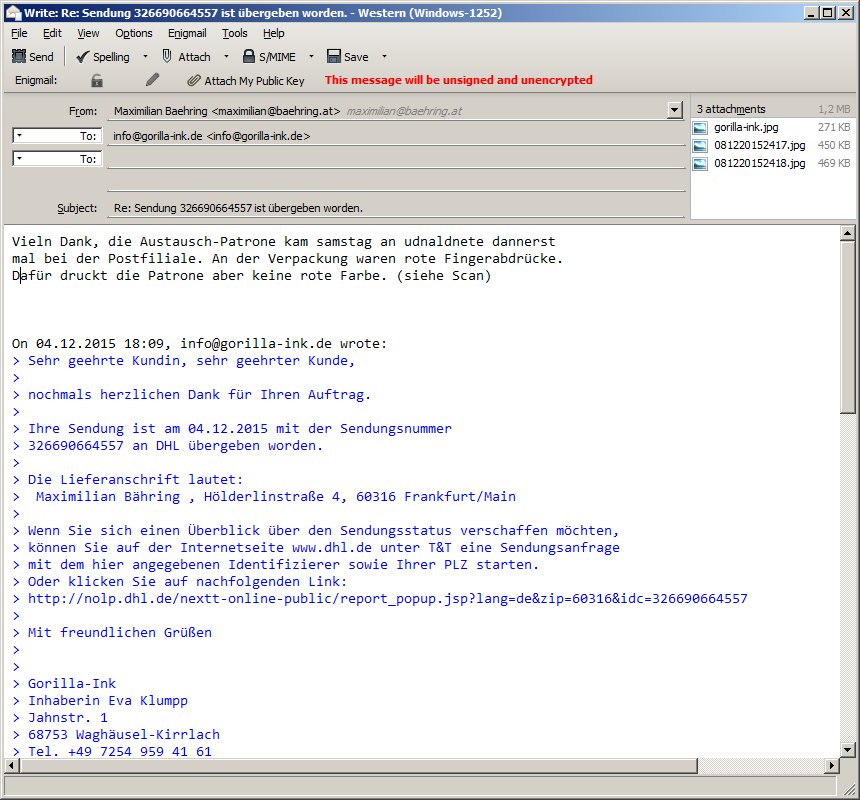Click the '271 KB' size of gorilla-ink.jpg
Screen dimensions: 860x800
(834, 127)
